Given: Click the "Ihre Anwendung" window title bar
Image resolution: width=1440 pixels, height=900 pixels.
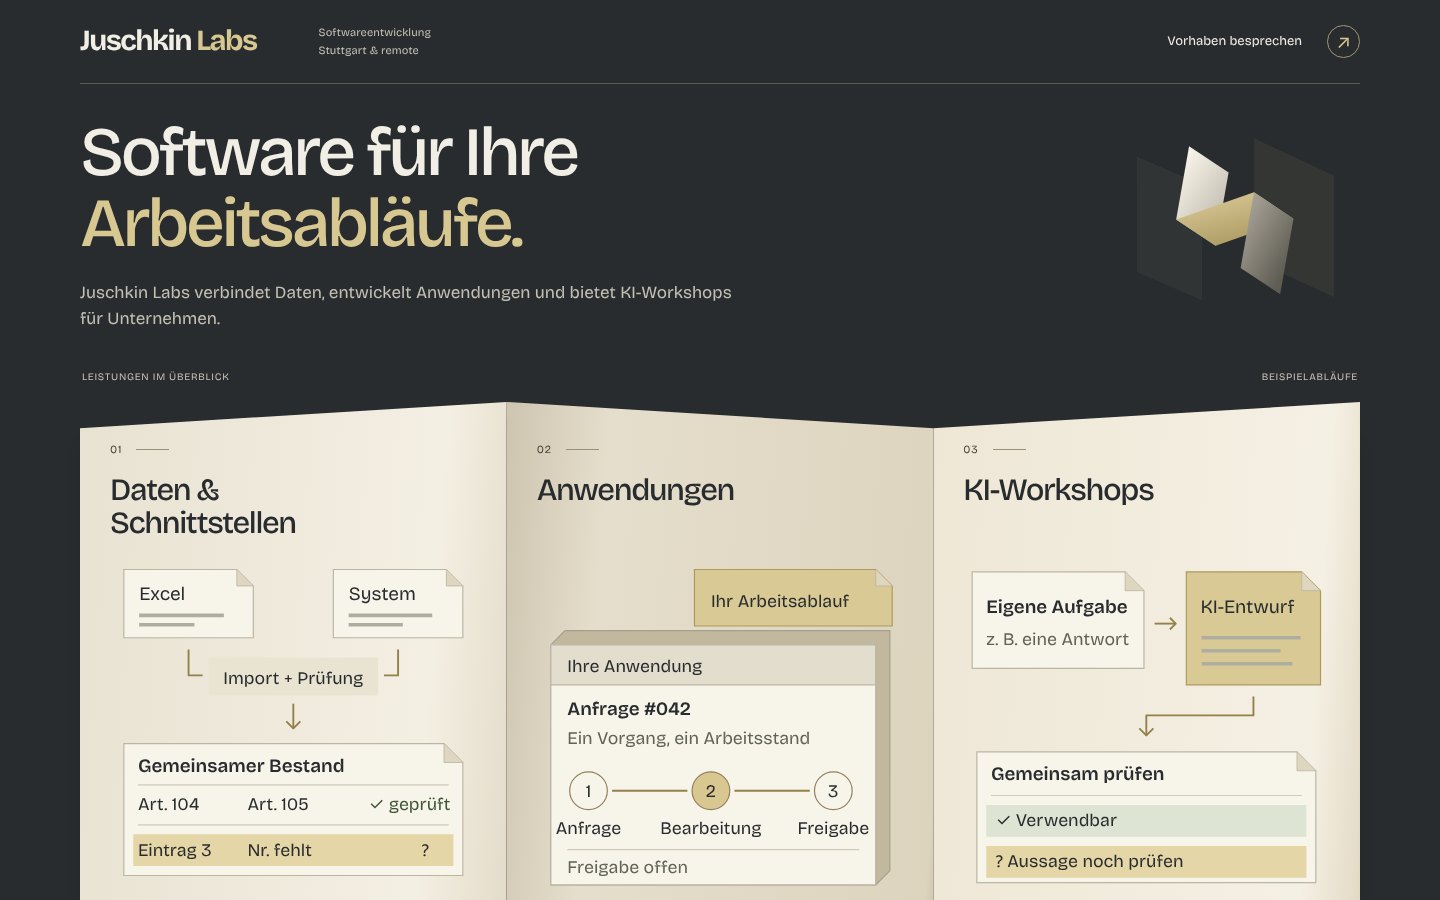Looking at the screenshot, I should point(713,666).
